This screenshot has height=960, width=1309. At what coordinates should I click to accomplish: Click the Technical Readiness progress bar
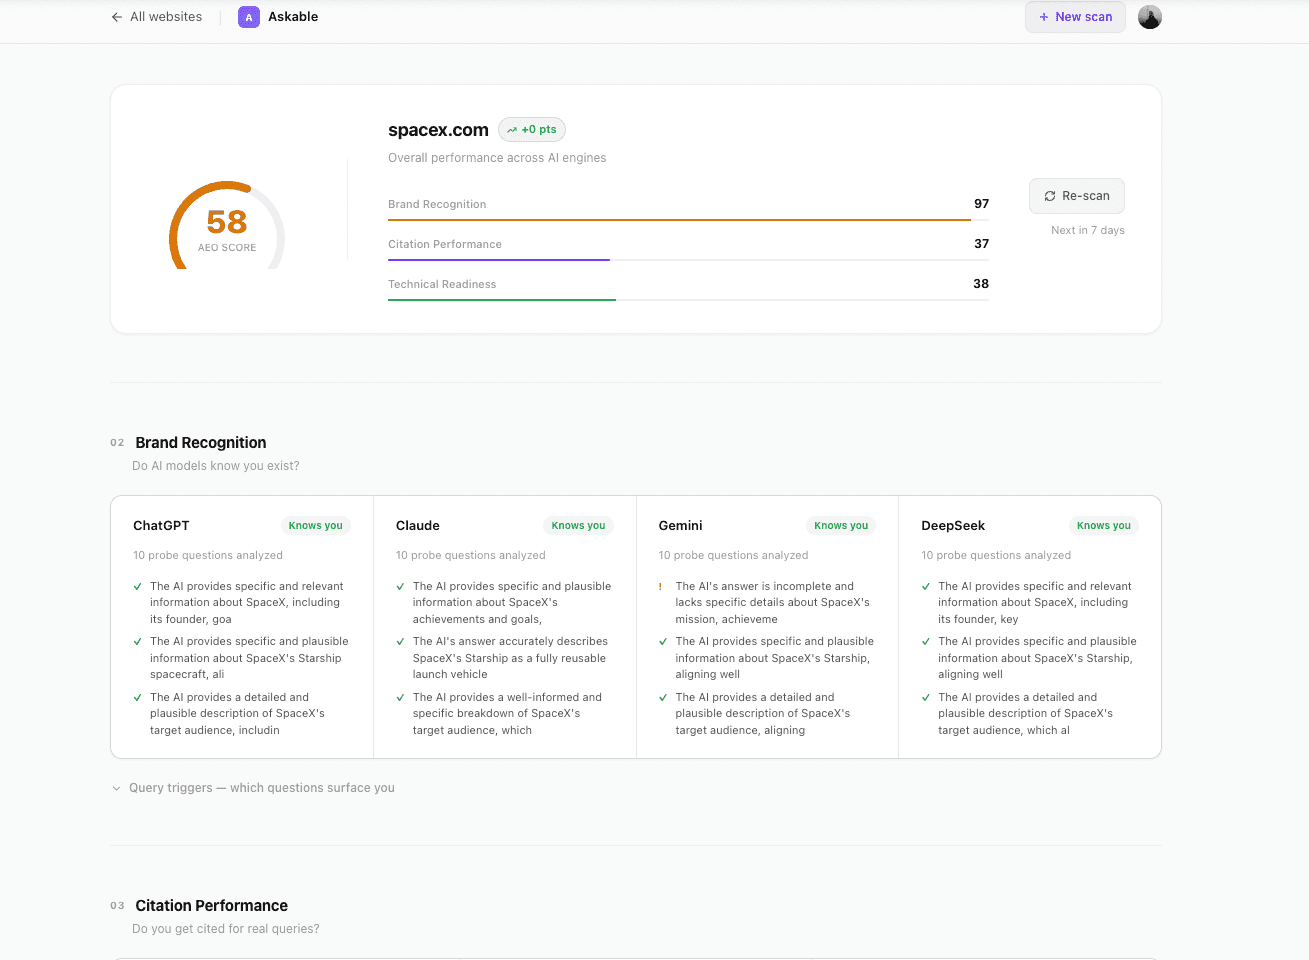(x=688, y=300)
